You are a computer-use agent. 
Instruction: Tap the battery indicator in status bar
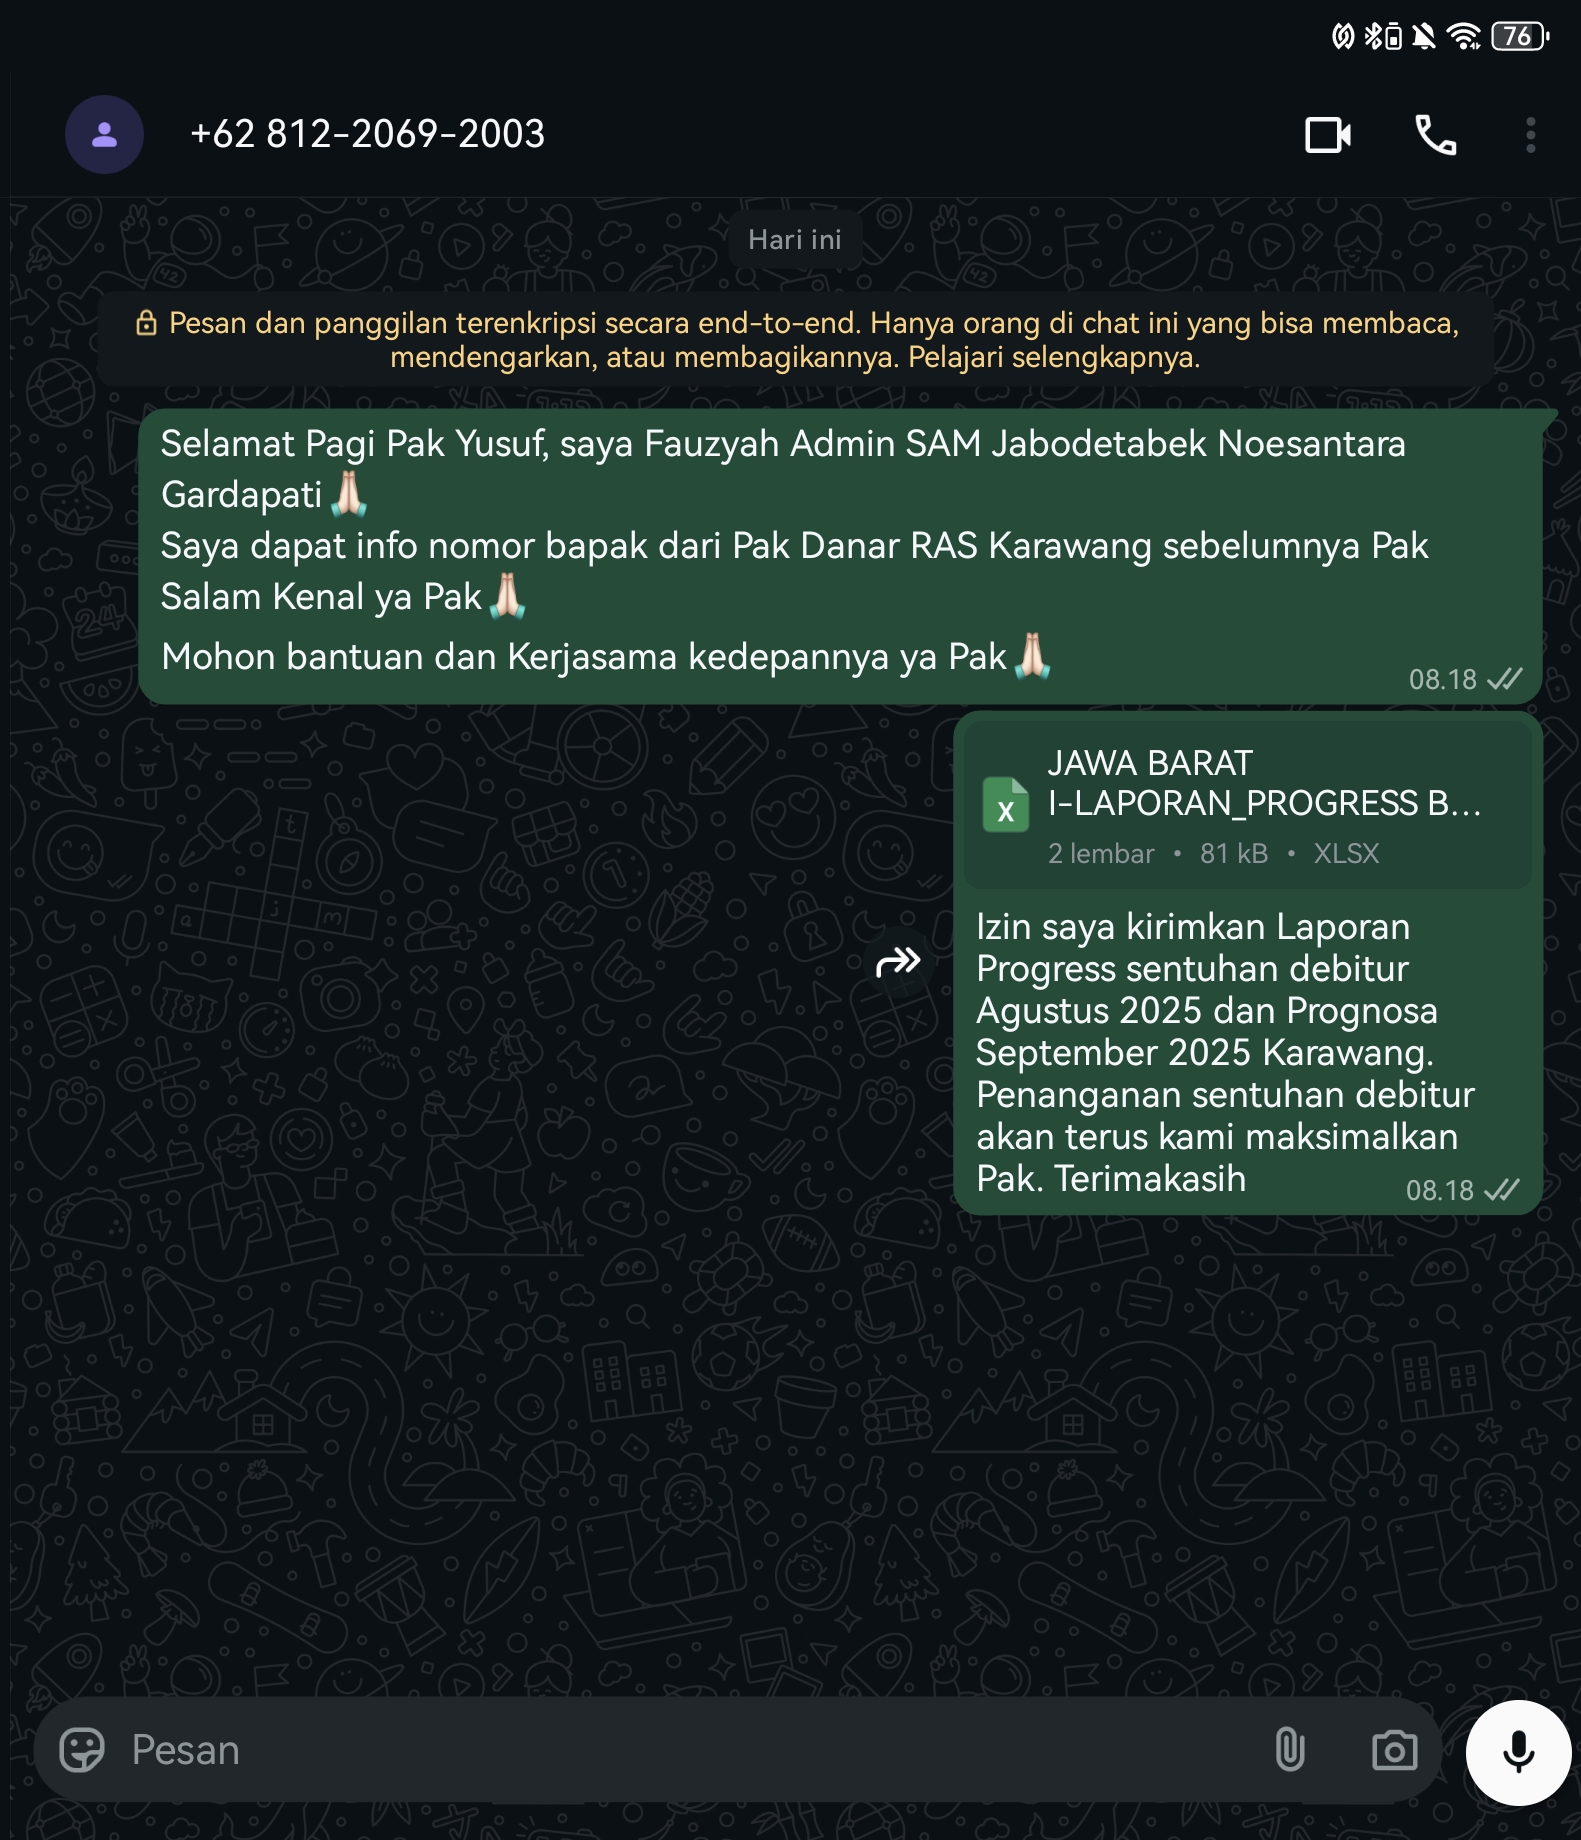[1520, 37]
